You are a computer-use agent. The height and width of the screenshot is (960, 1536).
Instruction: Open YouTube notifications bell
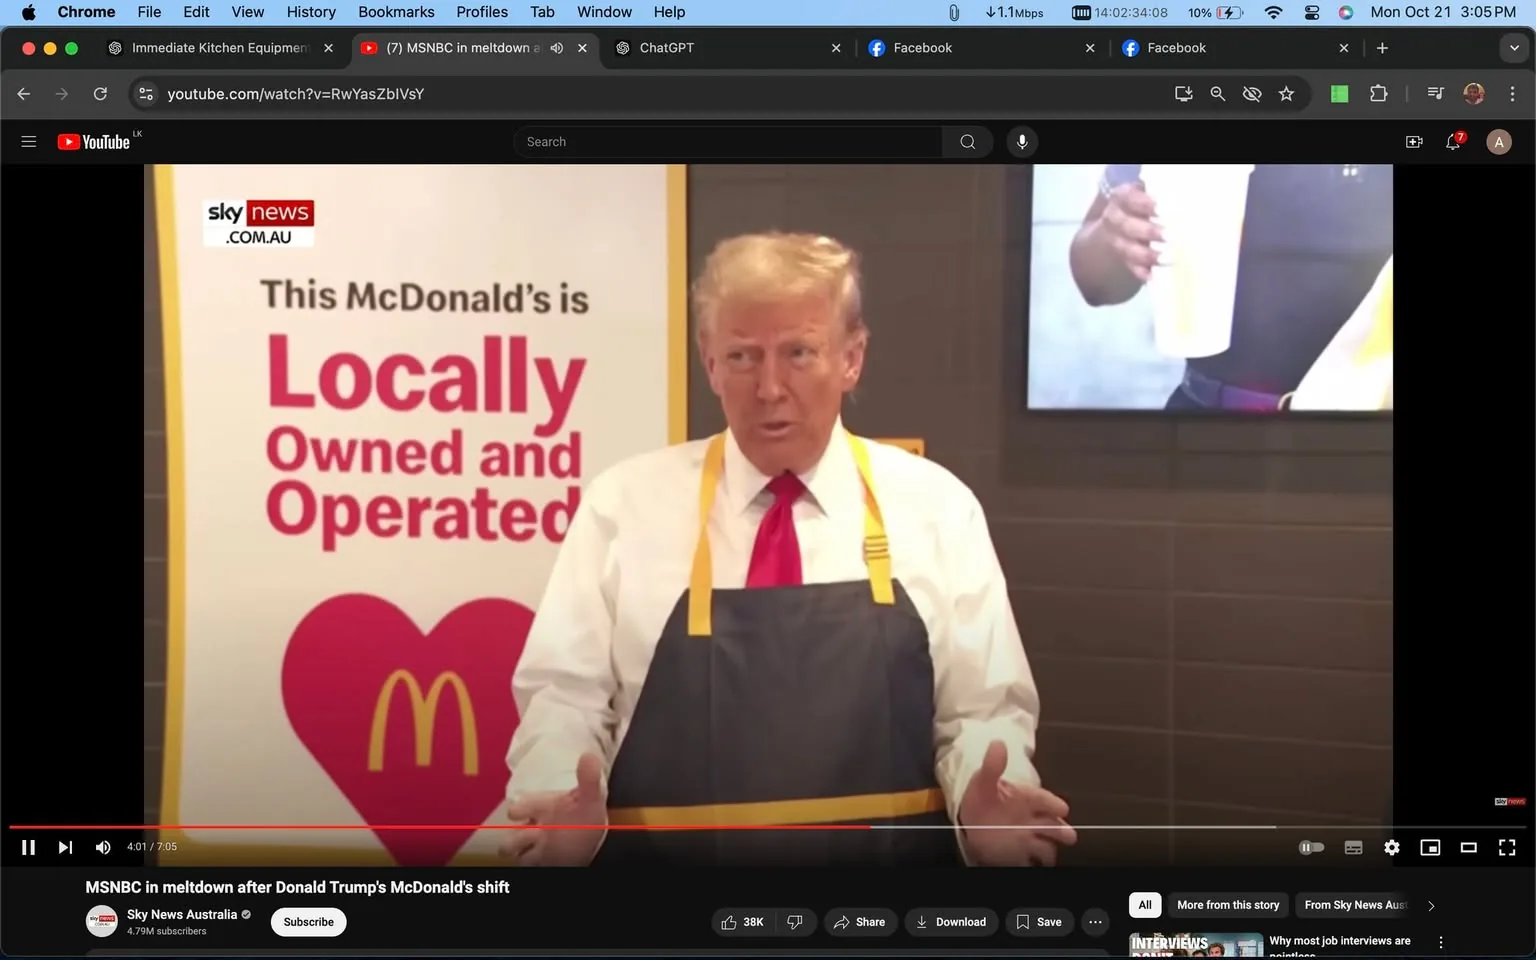1452,141
